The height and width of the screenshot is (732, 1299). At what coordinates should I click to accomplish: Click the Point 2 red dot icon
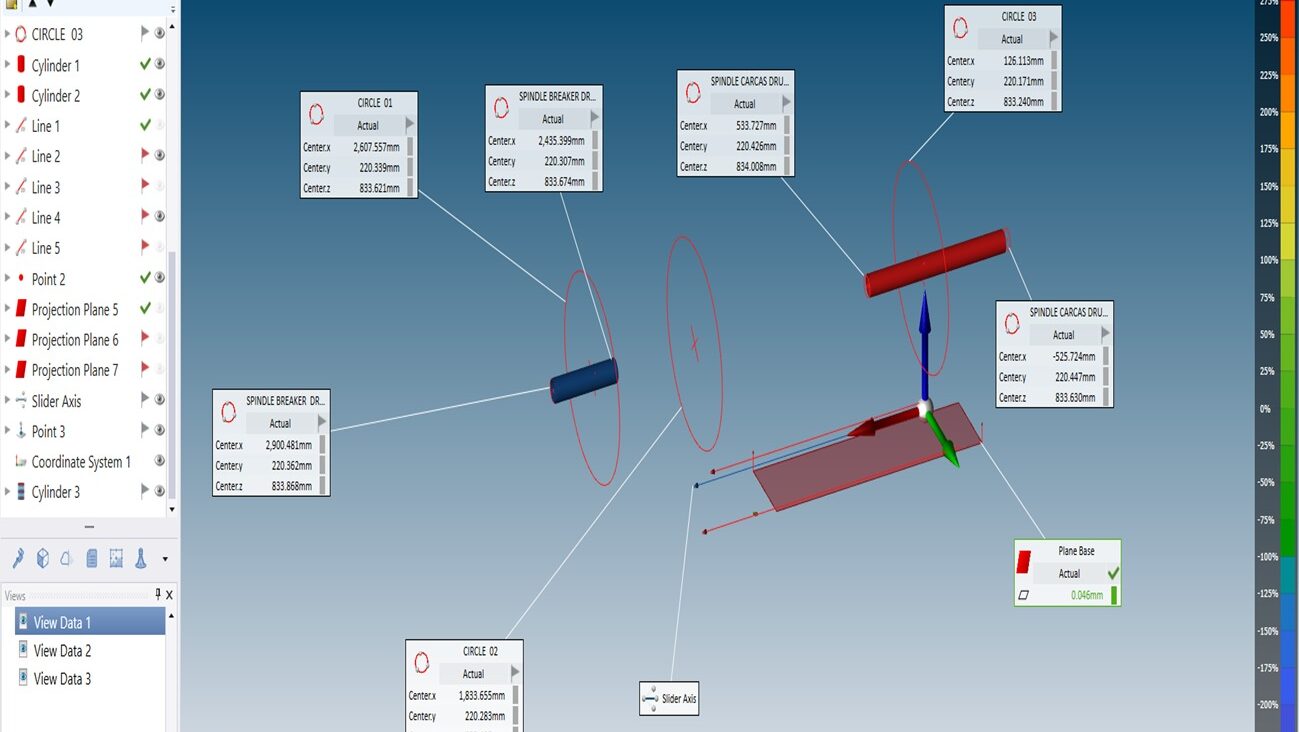tap(21, 279)
